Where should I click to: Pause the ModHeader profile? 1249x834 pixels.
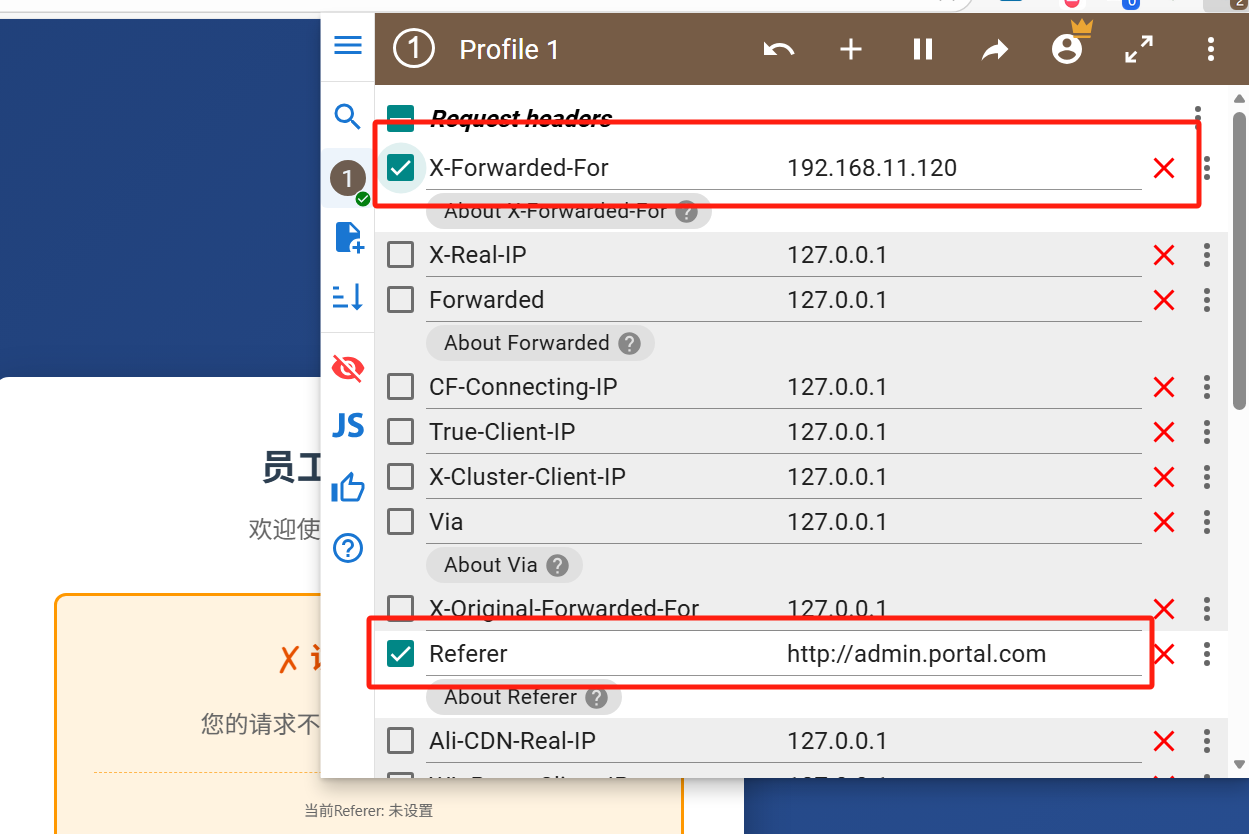pyautogui.click(x=922, y=49)
